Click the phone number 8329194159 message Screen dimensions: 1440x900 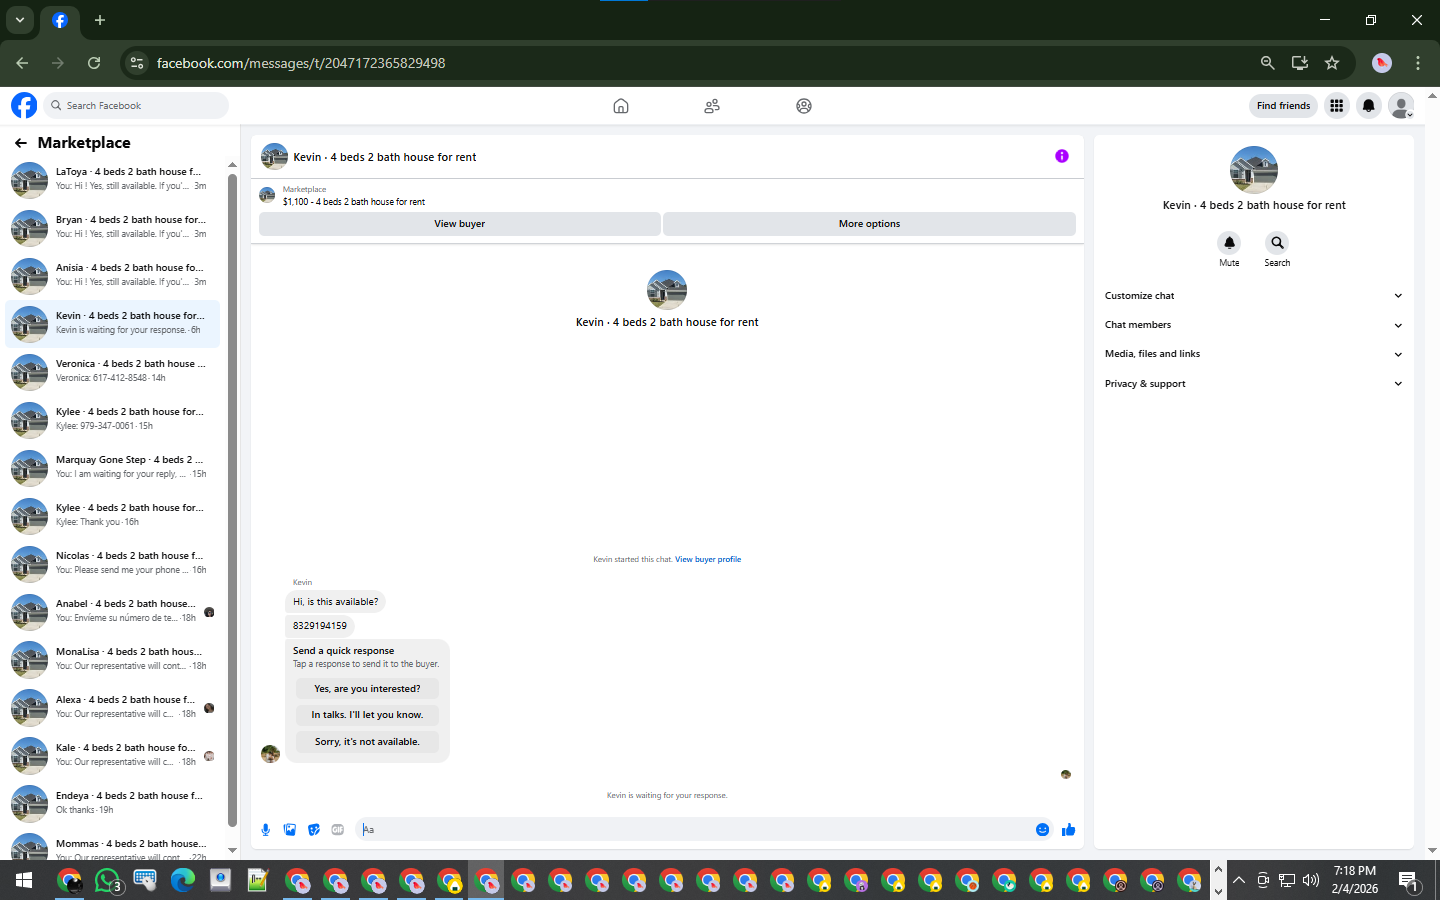click(320, 626)
